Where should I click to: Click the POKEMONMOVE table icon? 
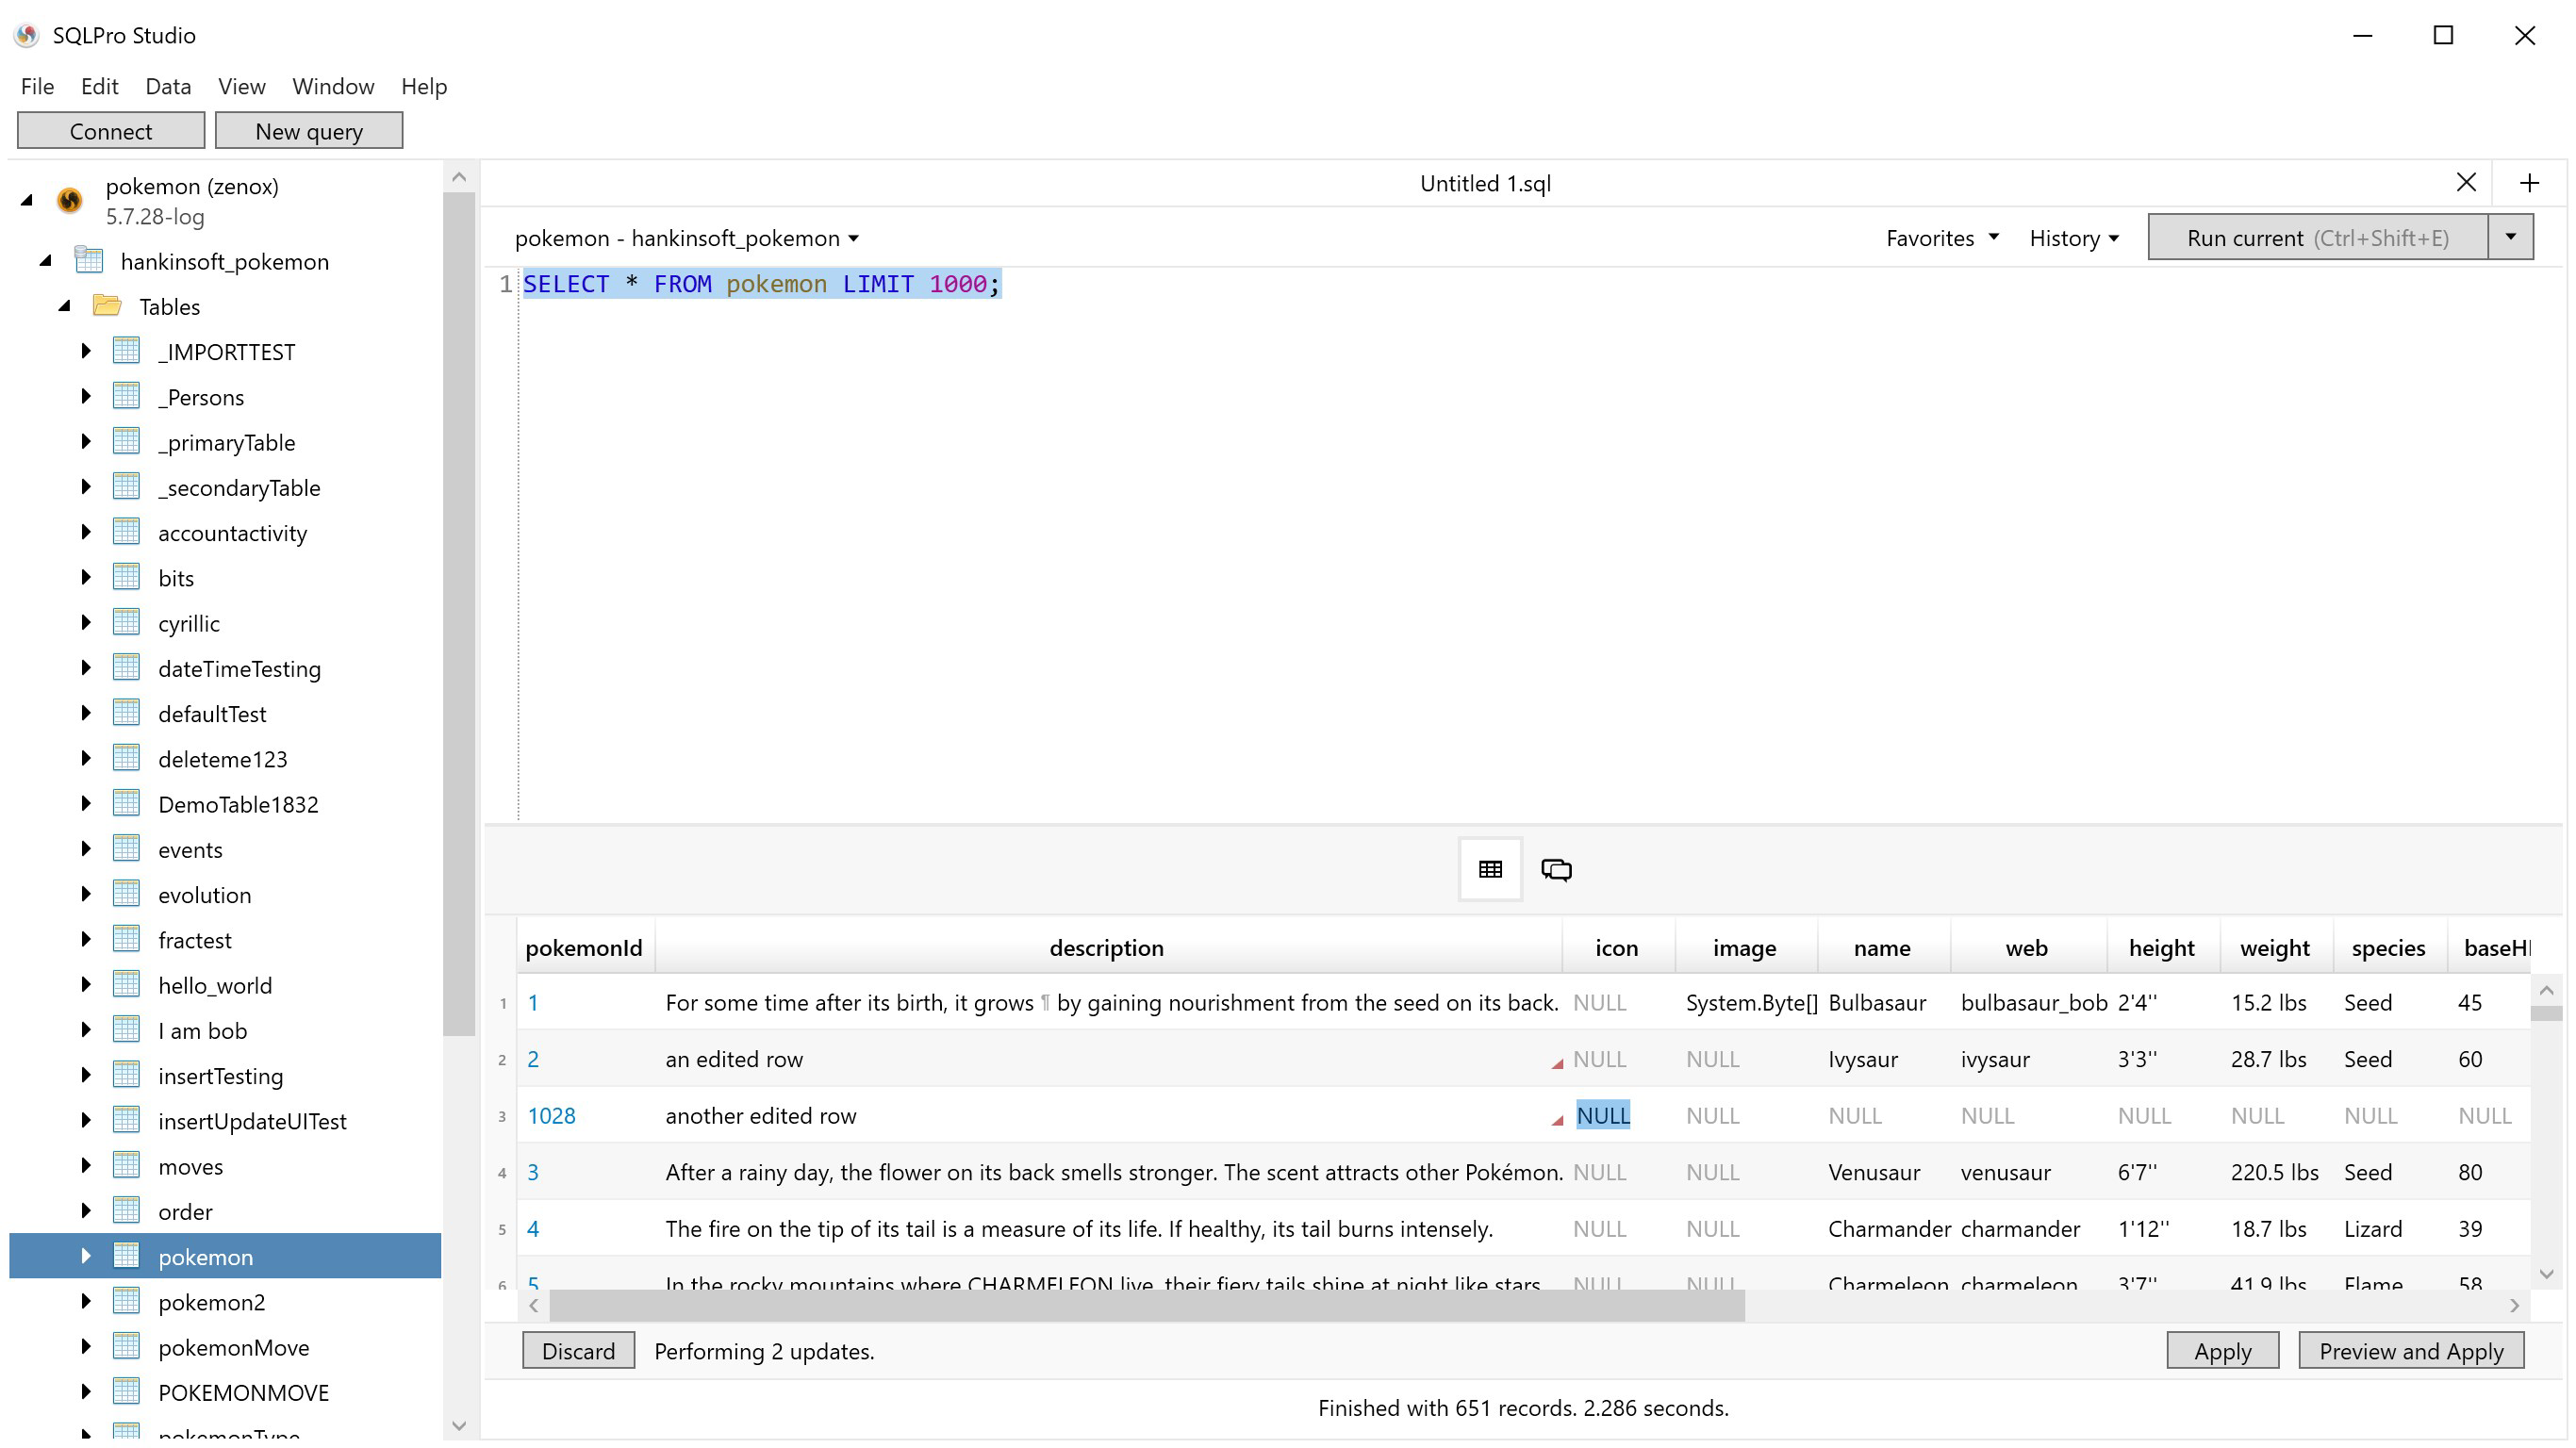click(x=126, y=1391)
